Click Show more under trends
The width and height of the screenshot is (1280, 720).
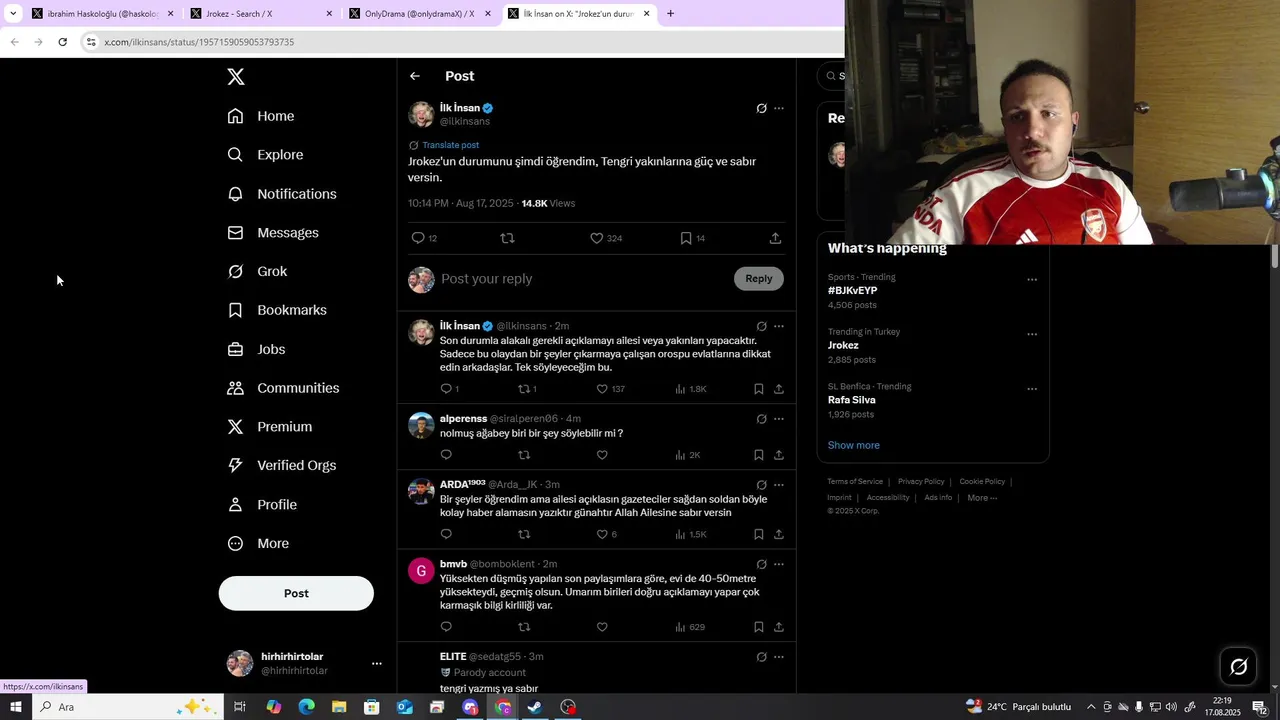[x=853, y=445]
